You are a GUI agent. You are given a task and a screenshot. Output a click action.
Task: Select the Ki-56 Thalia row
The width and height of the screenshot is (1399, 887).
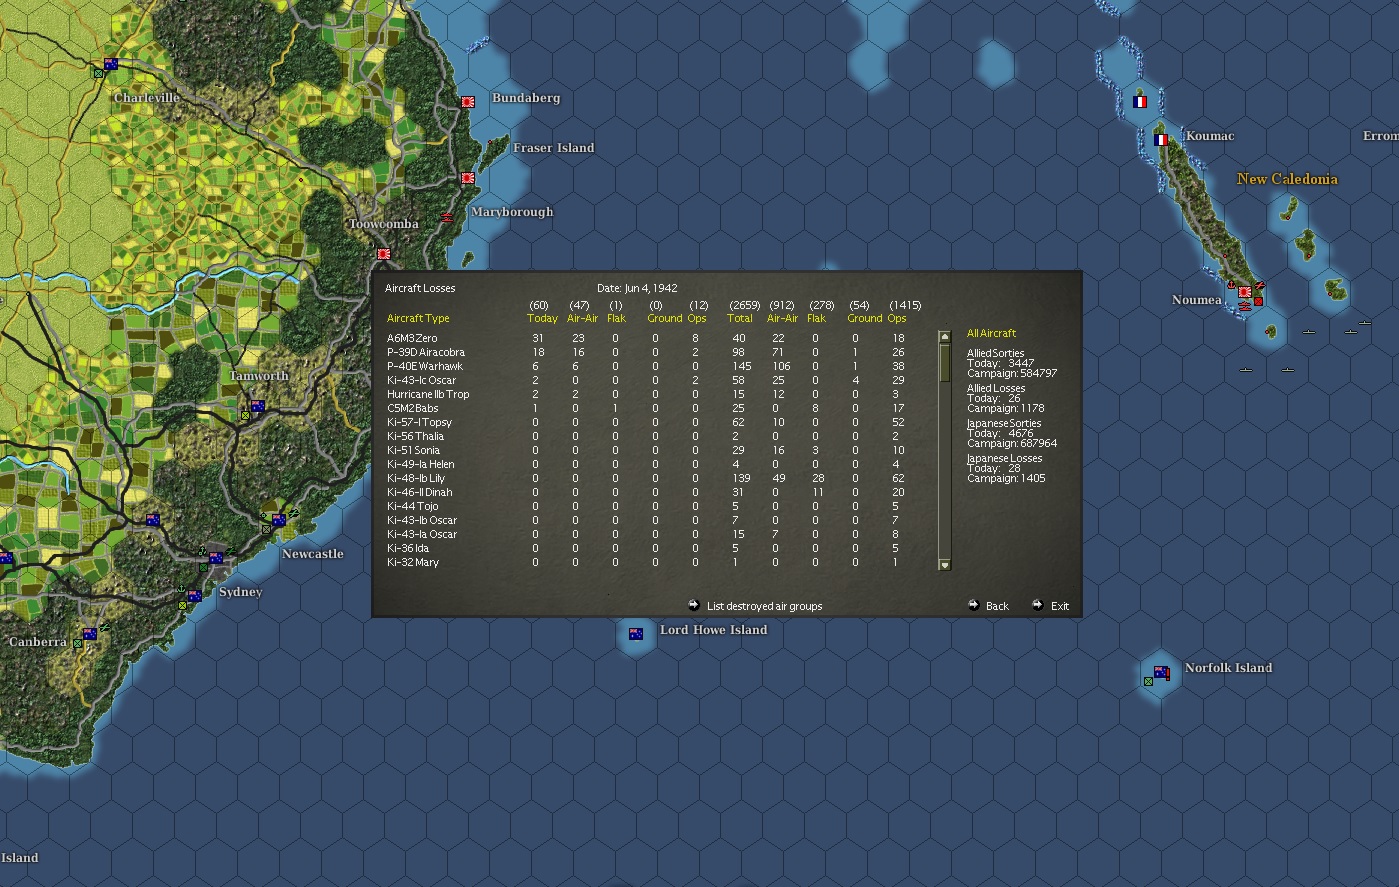tap(647, 436)
